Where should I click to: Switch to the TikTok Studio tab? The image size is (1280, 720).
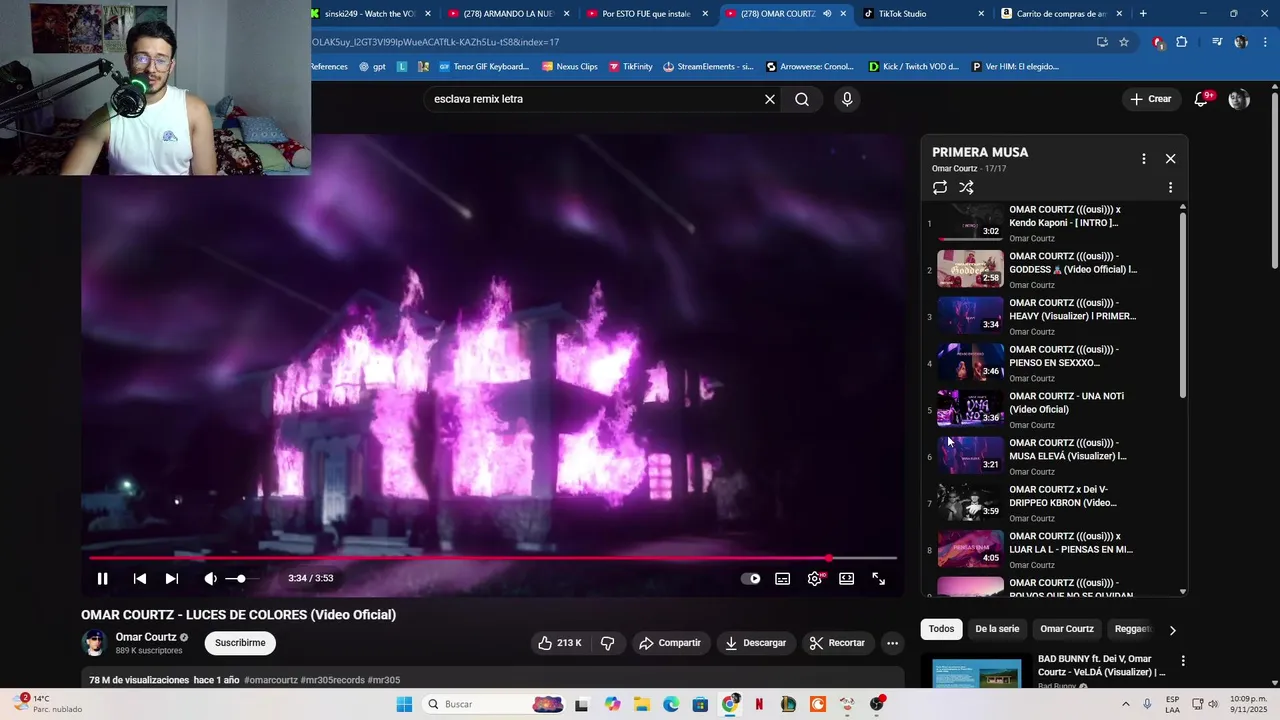pos(920,14)
